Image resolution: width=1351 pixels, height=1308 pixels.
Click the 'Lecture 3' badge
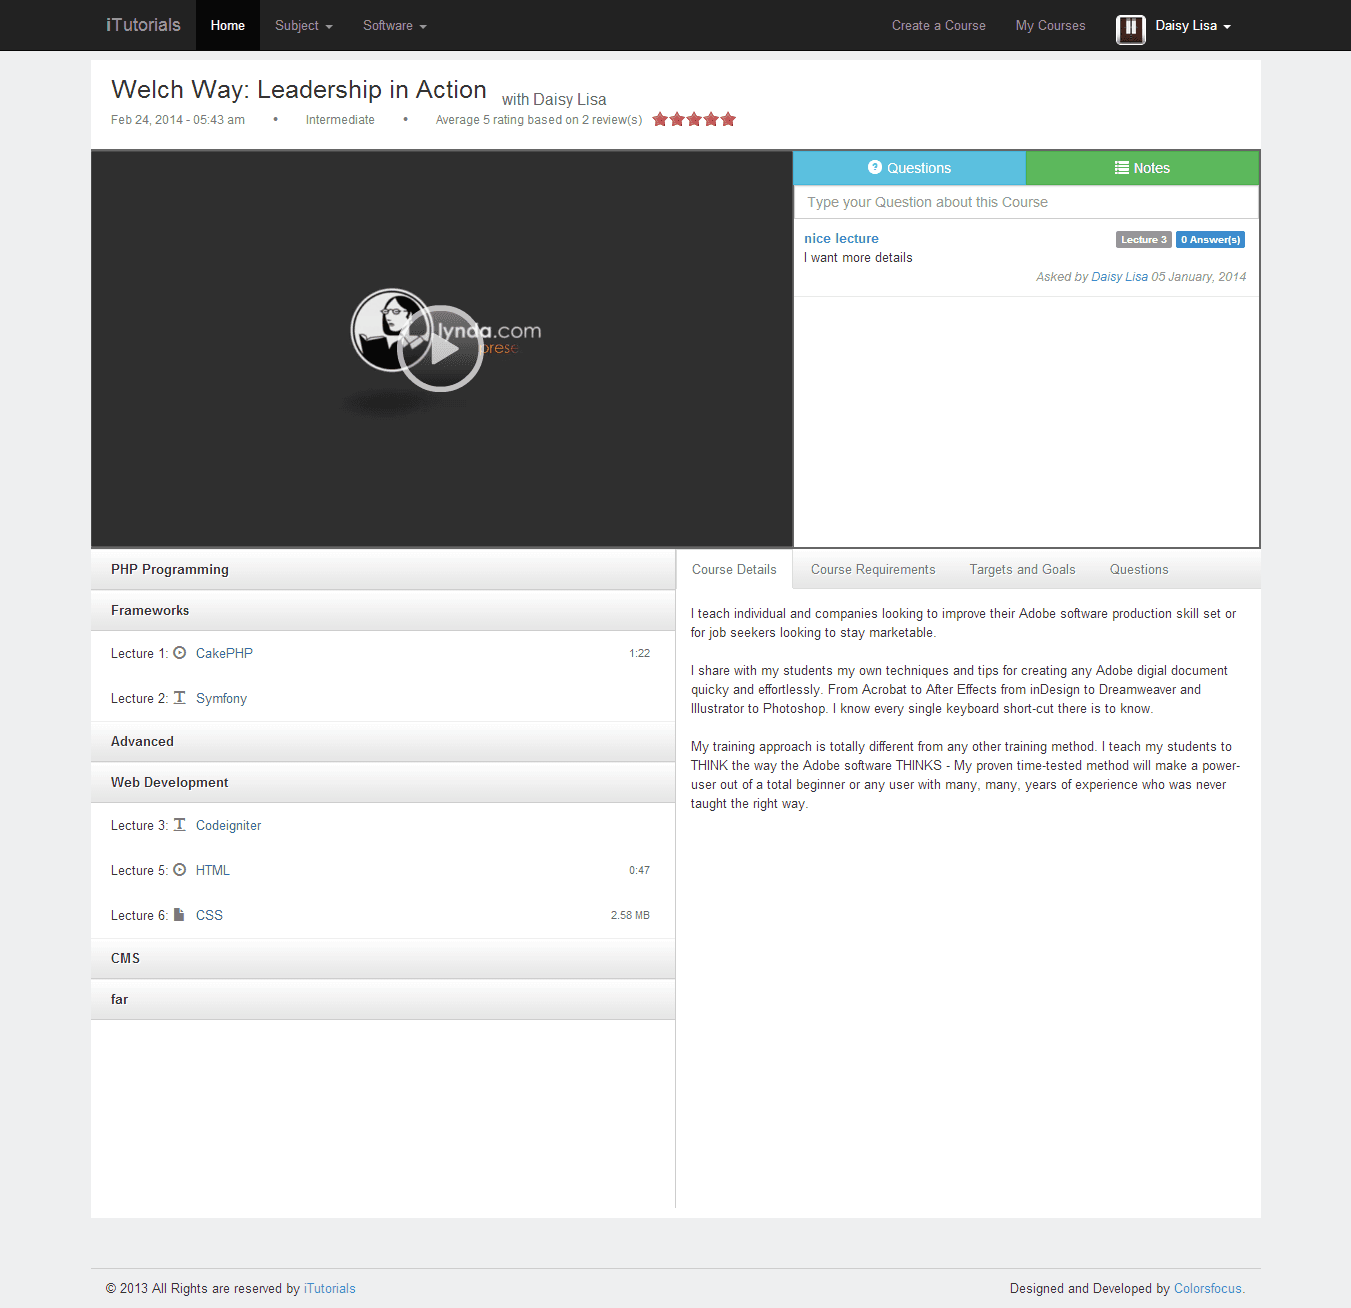pyautogui.click(x=1143, y=239)
